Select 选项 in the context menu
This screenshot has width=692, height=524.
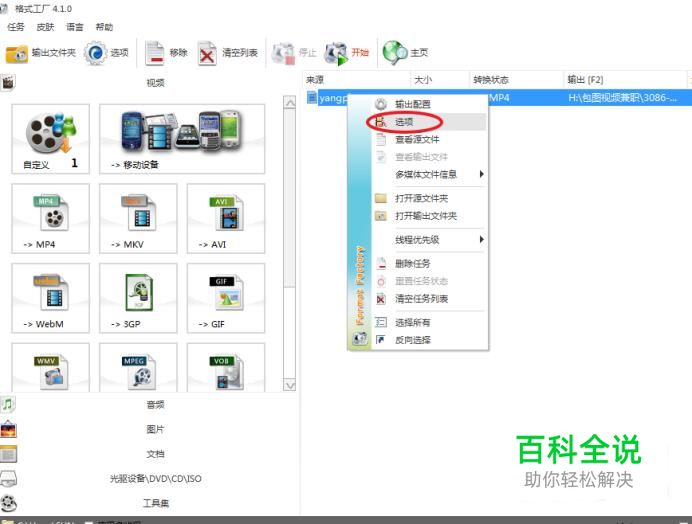click(x=429, y=122)
